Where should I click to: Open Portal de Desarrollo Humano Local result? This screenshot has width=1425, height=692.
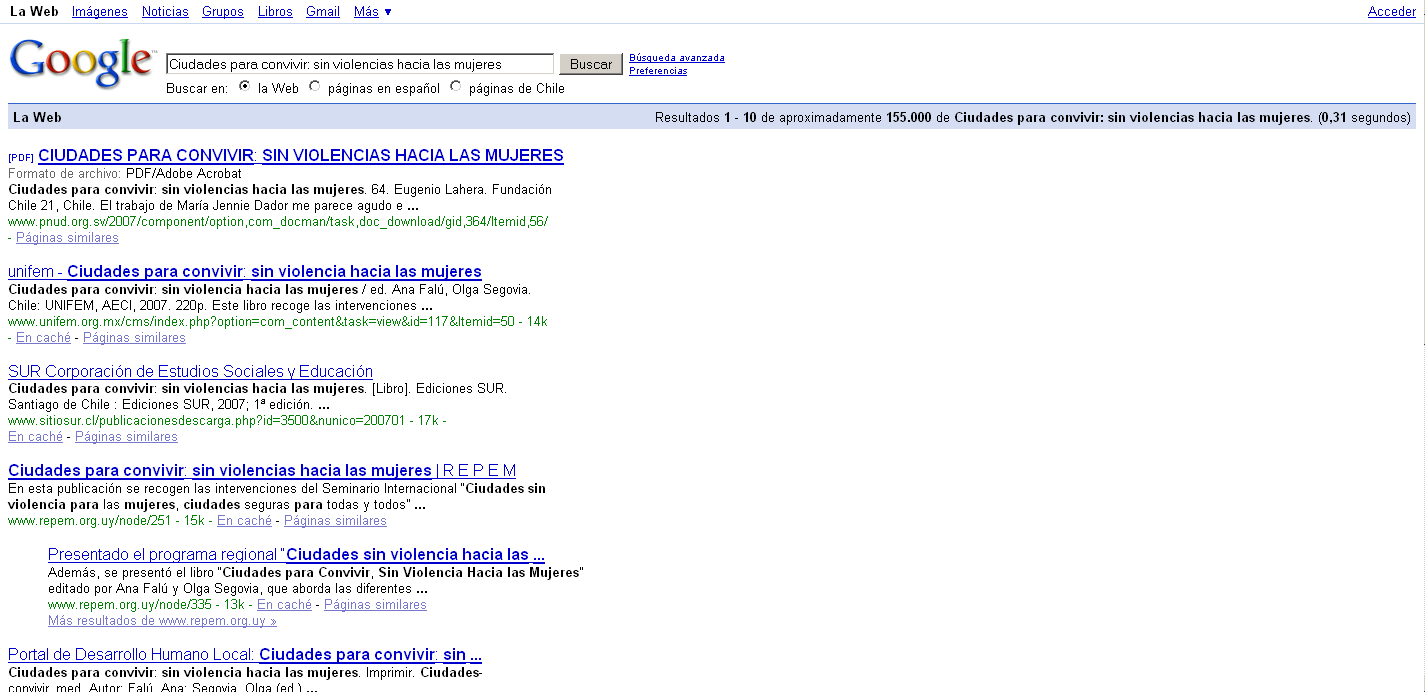(x=245, y=655)
